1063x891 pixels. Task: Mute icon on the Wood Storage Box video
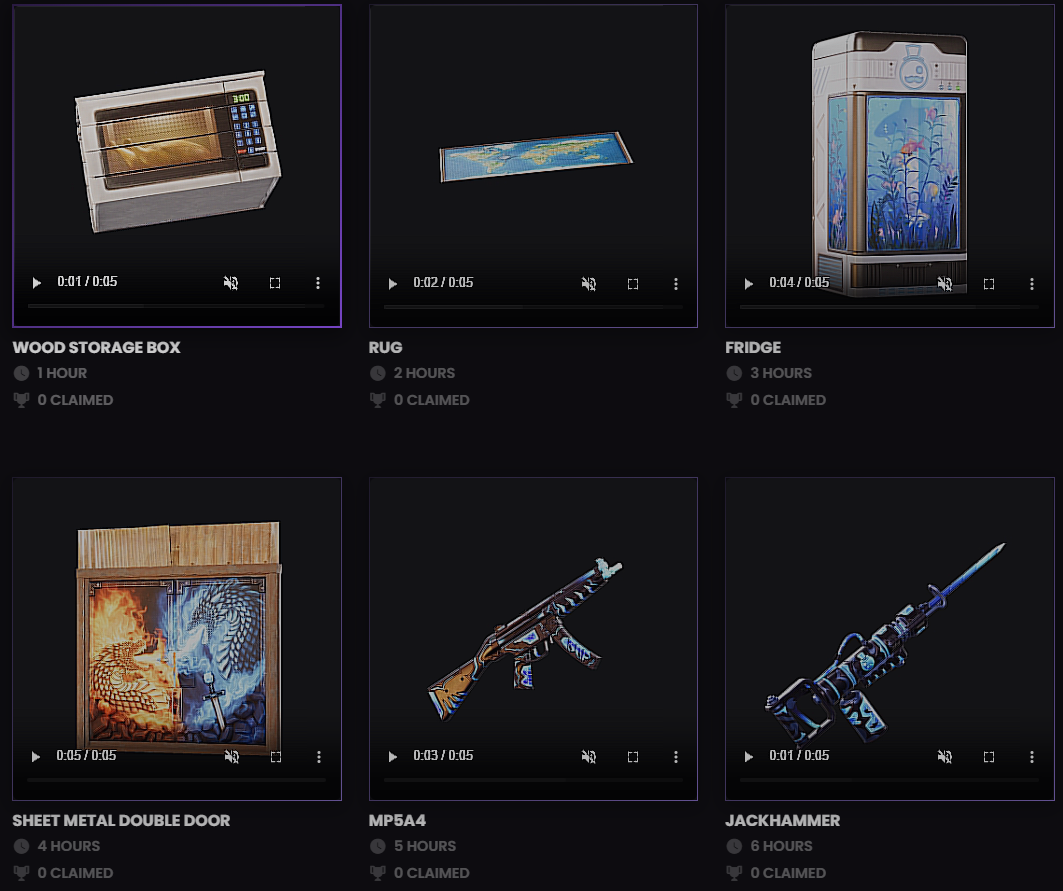[230, 283]
